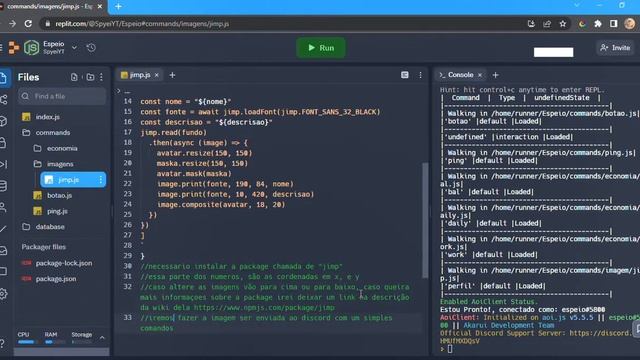Viewport: 640px width, 360px height.
Task: Share this page from the address bar
Action: coord(547,24)
